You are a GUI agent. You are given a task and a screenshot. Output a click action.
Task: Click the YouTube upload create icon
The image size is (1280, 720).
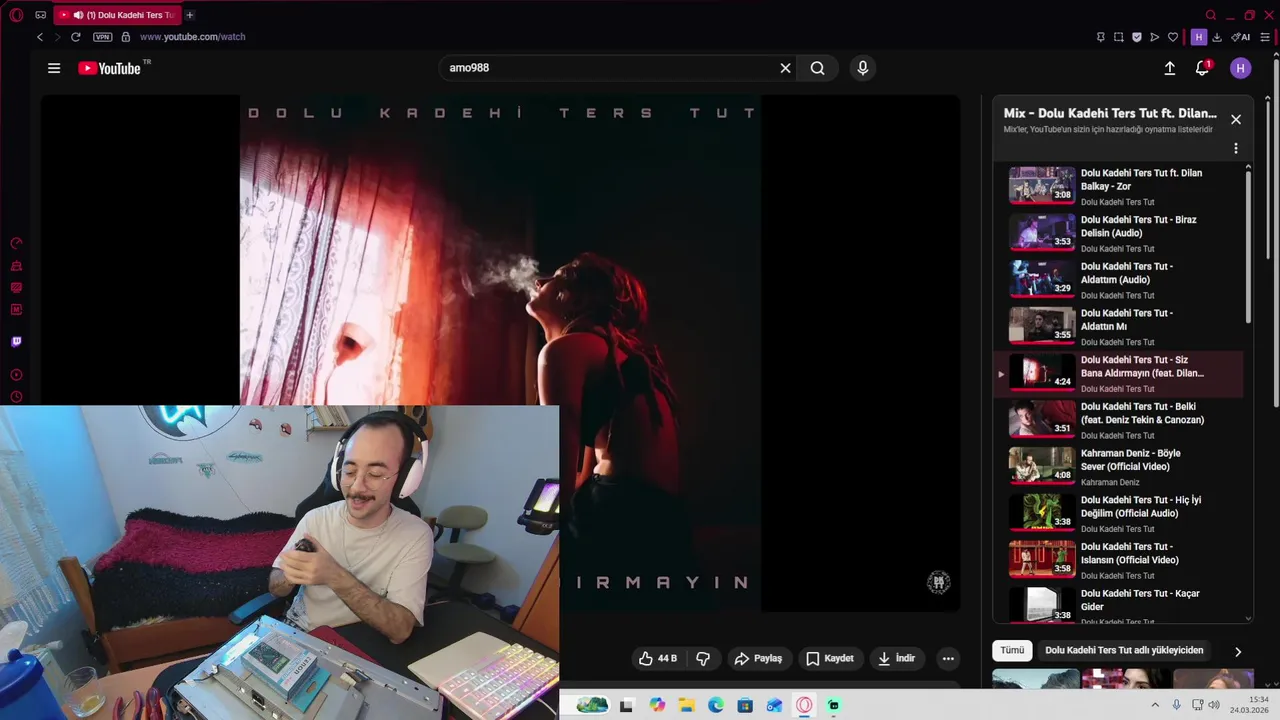coord(1170,68)
